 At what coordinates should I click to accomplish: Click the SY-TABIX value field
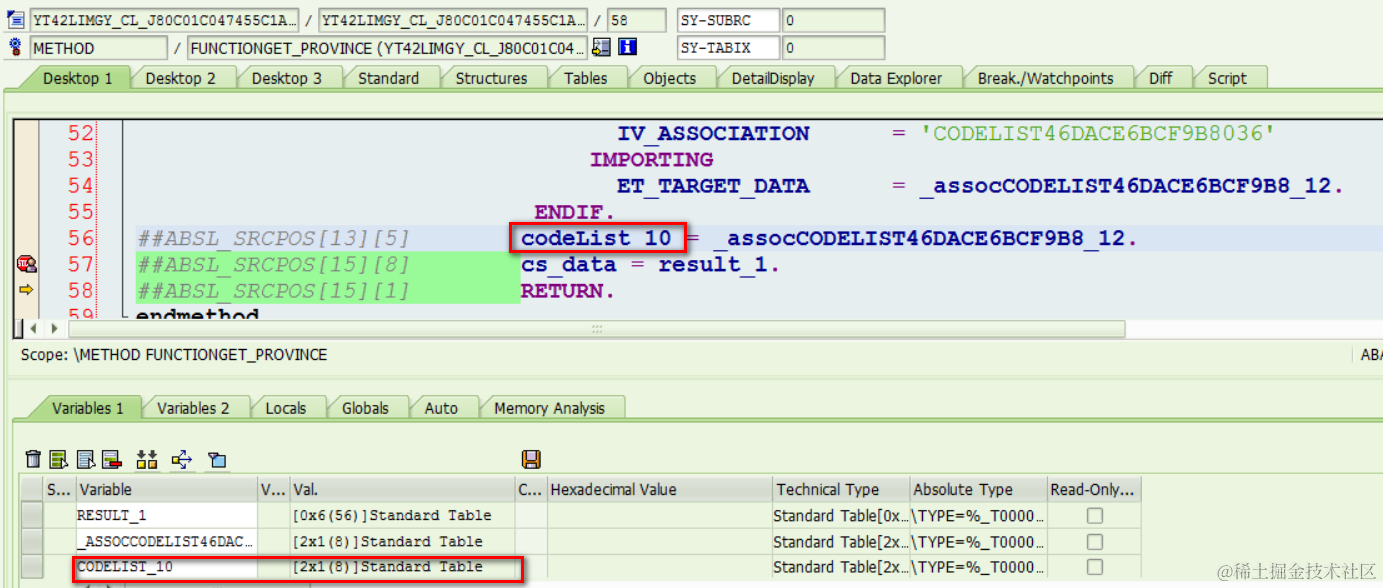tap(833, 47)
